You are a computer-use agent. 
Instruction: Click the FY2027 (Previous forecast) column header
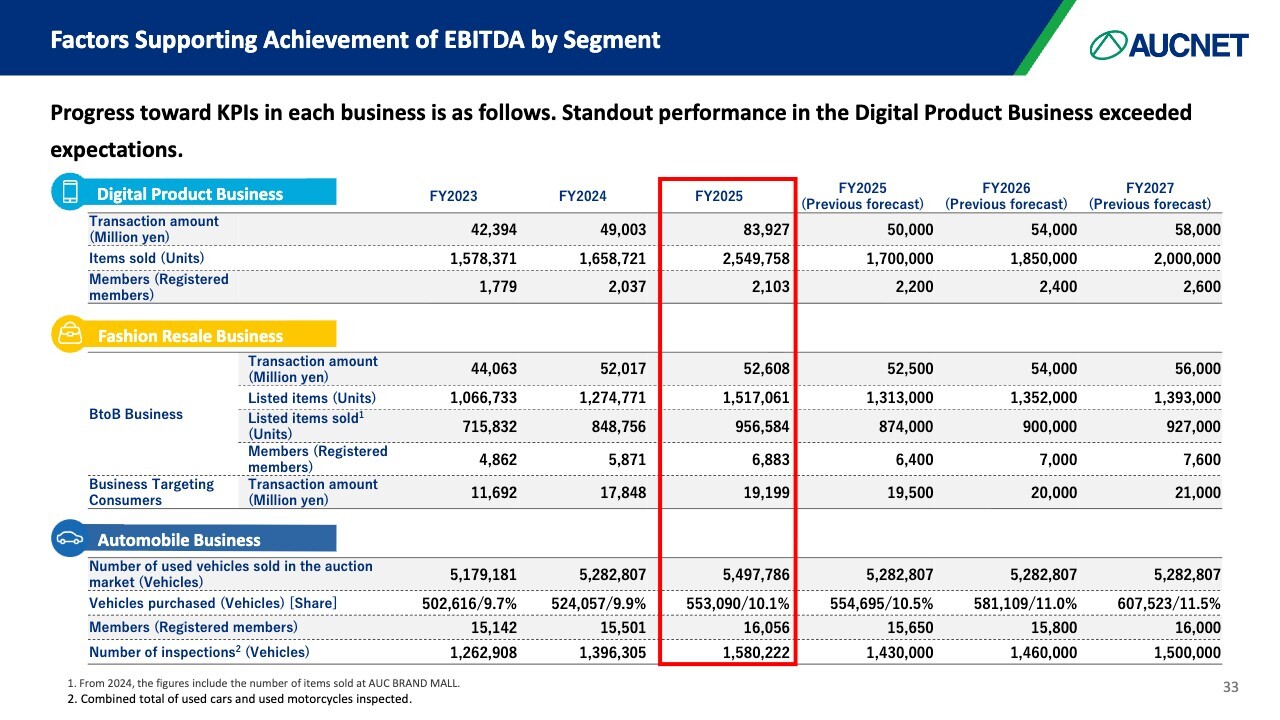tap(1150, 196)
